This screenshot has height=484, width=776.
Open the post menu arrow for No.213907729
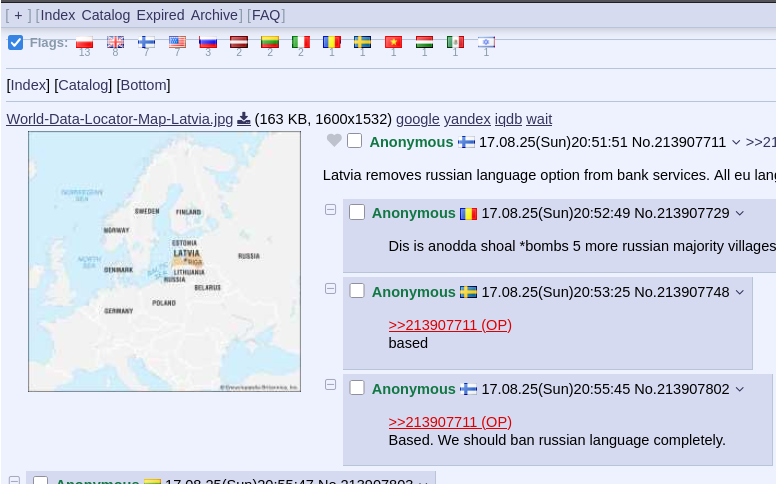point(740,213)
